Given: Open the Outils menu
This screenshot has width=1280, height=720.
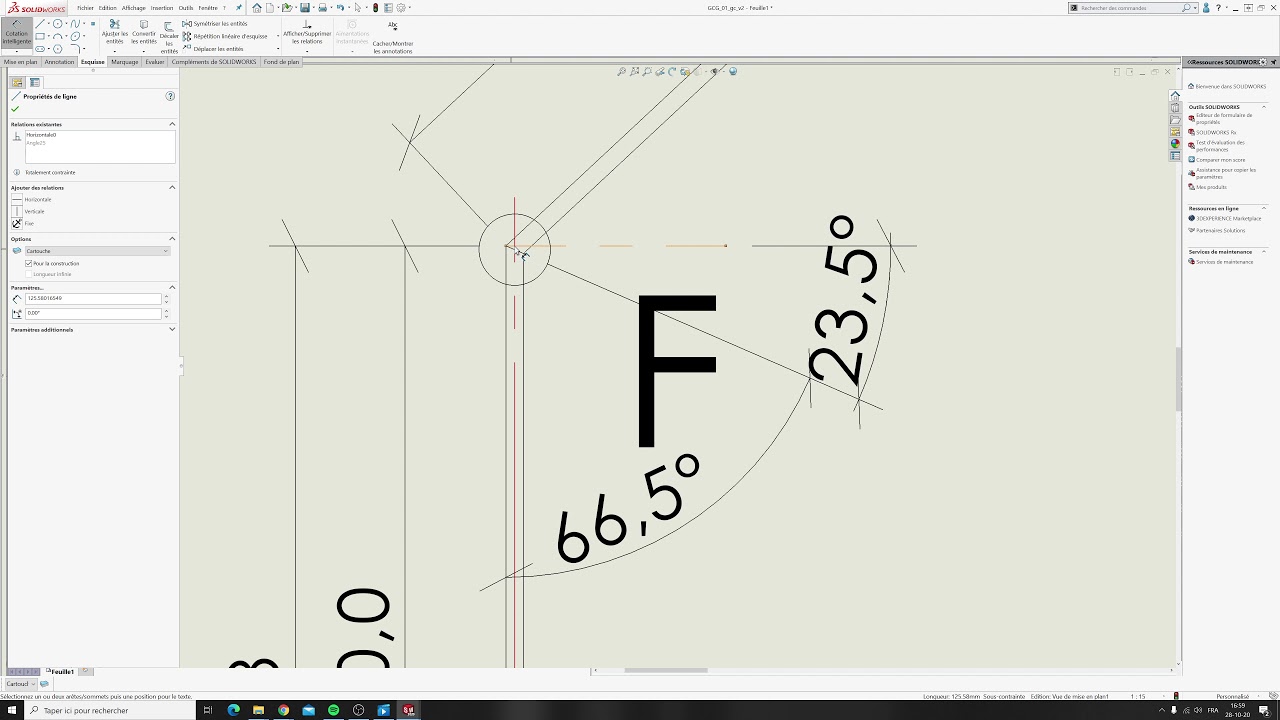Looking at the screenshot, I should pyautogui.click(x=185, y=8).
